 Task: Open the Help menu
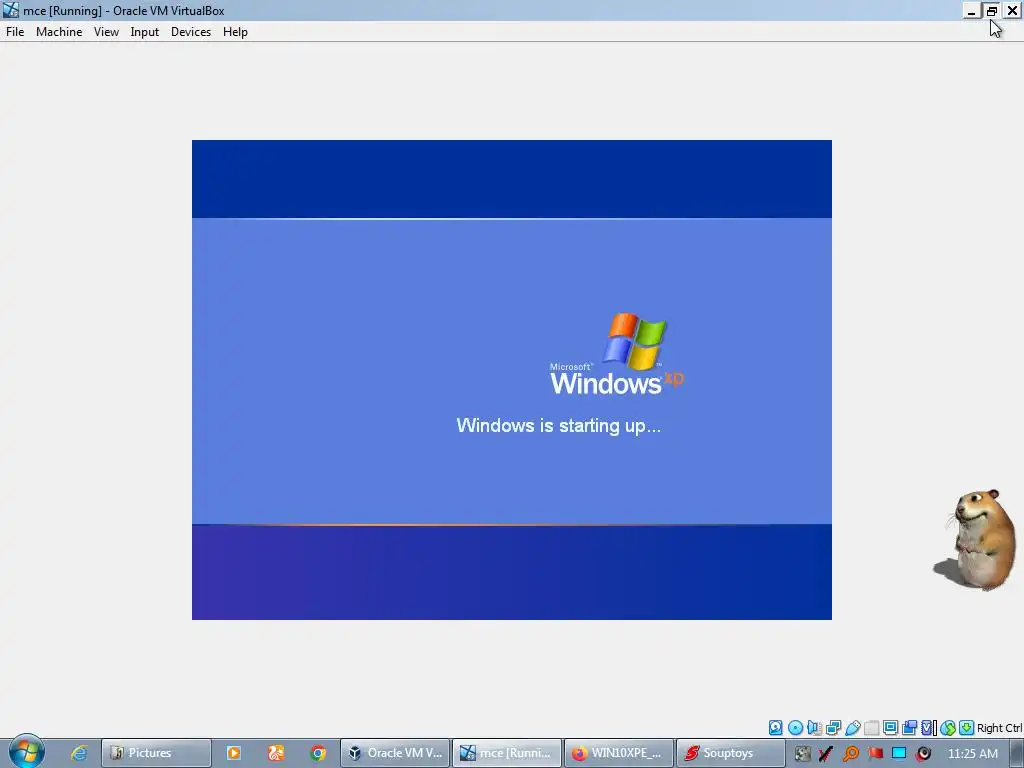[x=235, y=32]
